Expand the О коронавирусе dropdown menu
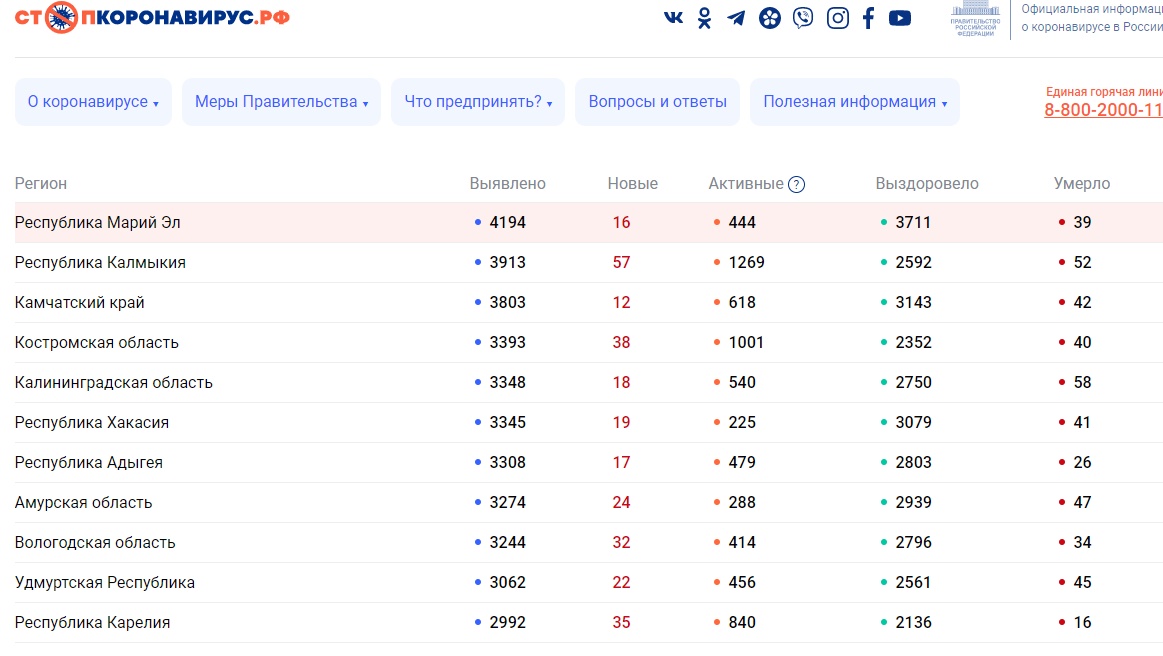Image resolution: width=1163 pixels, height=656 pixels. 93,102
